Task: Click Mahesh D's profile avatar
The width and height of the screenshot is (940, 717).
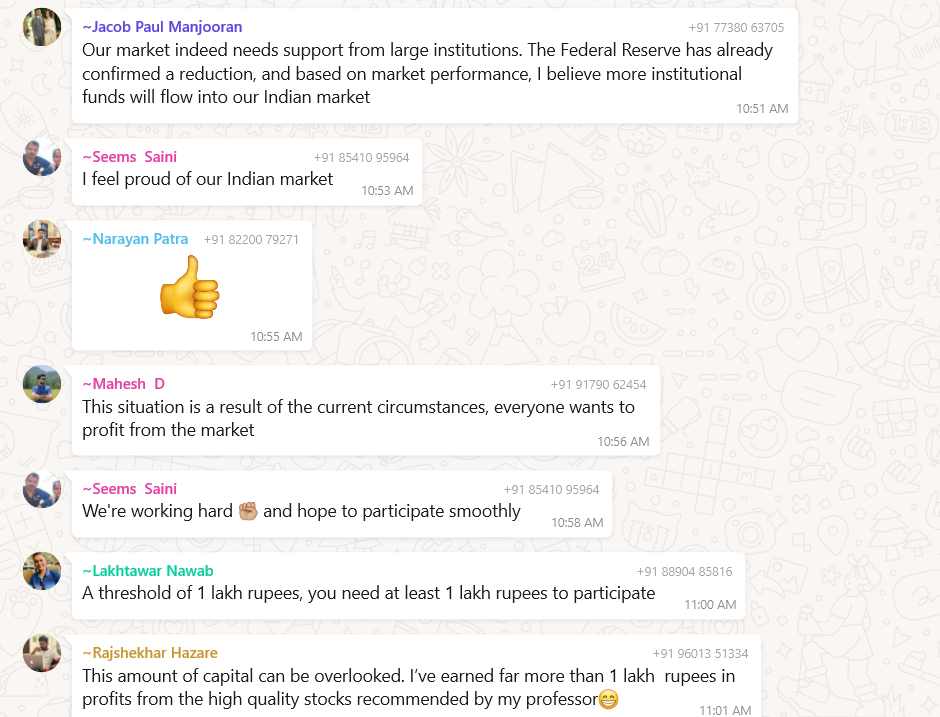Action: tap(42, 384)
